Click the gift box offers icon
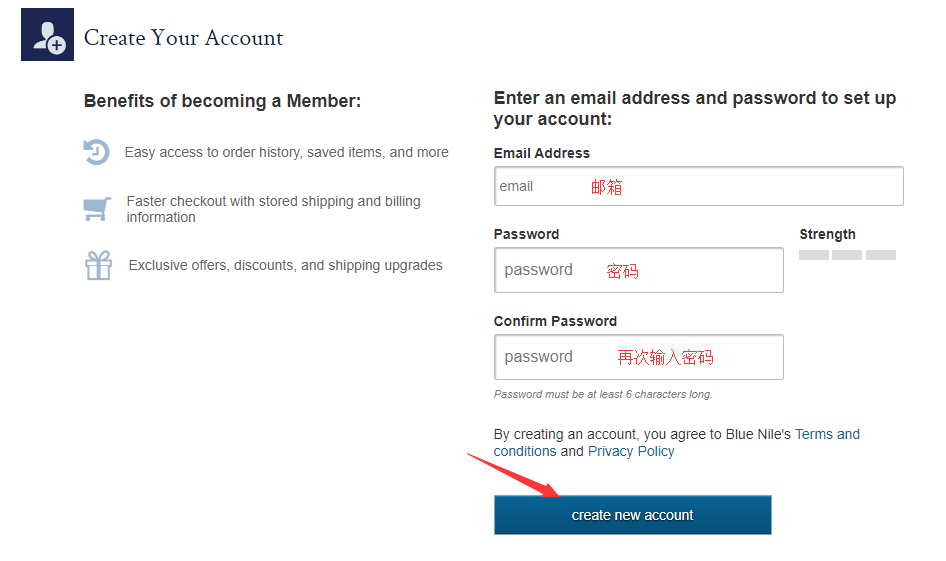This screenshot has width=946, height=561. coord(98,266)
